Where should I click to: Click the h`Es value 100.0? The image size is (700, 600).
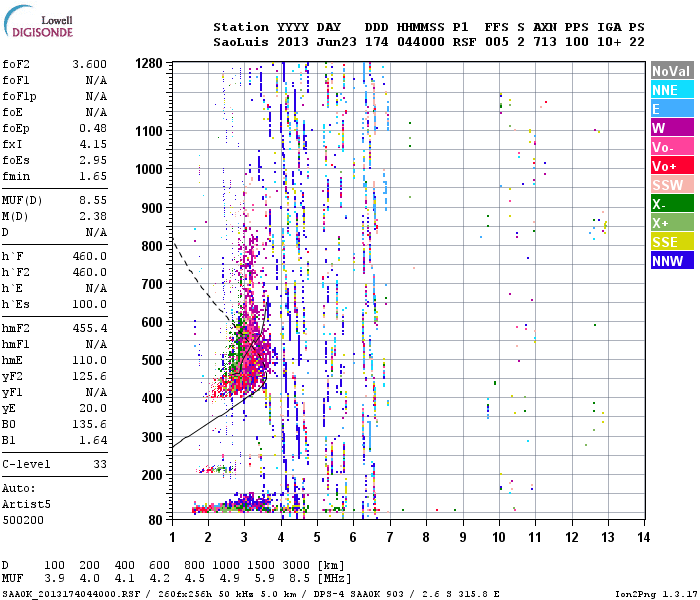coord(90,304)
